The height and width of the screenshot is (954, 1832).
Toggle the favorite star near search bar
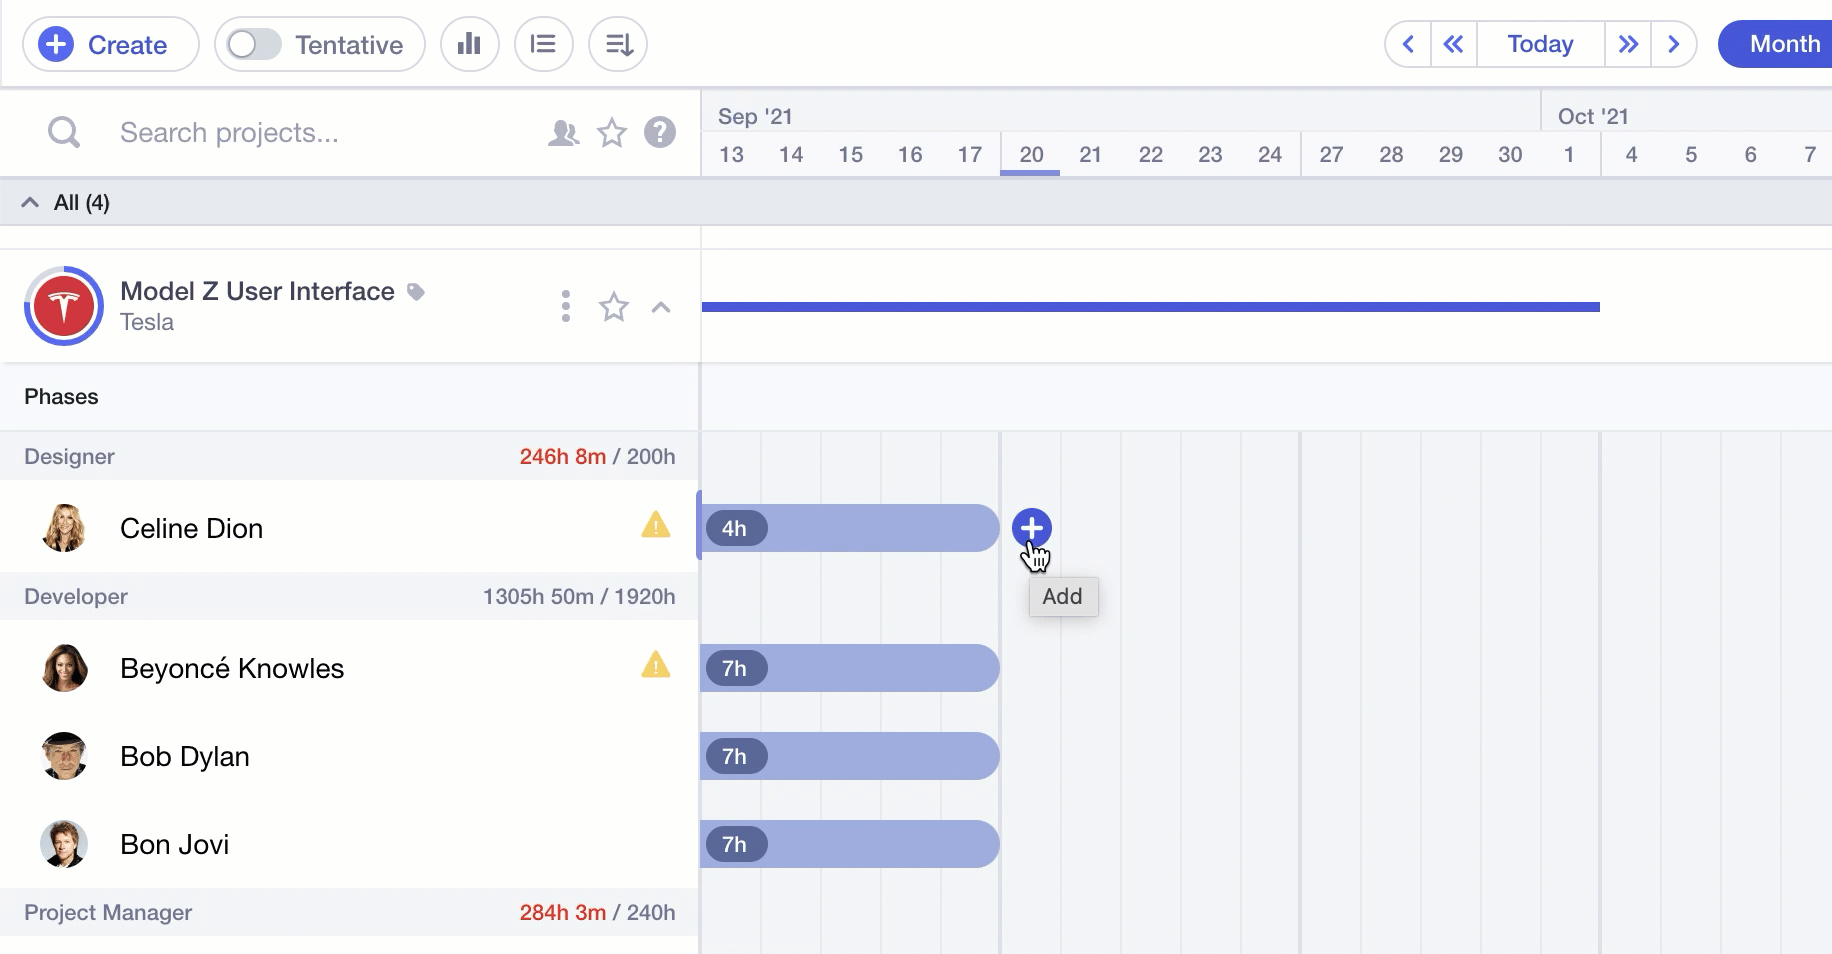coord(612,132)
